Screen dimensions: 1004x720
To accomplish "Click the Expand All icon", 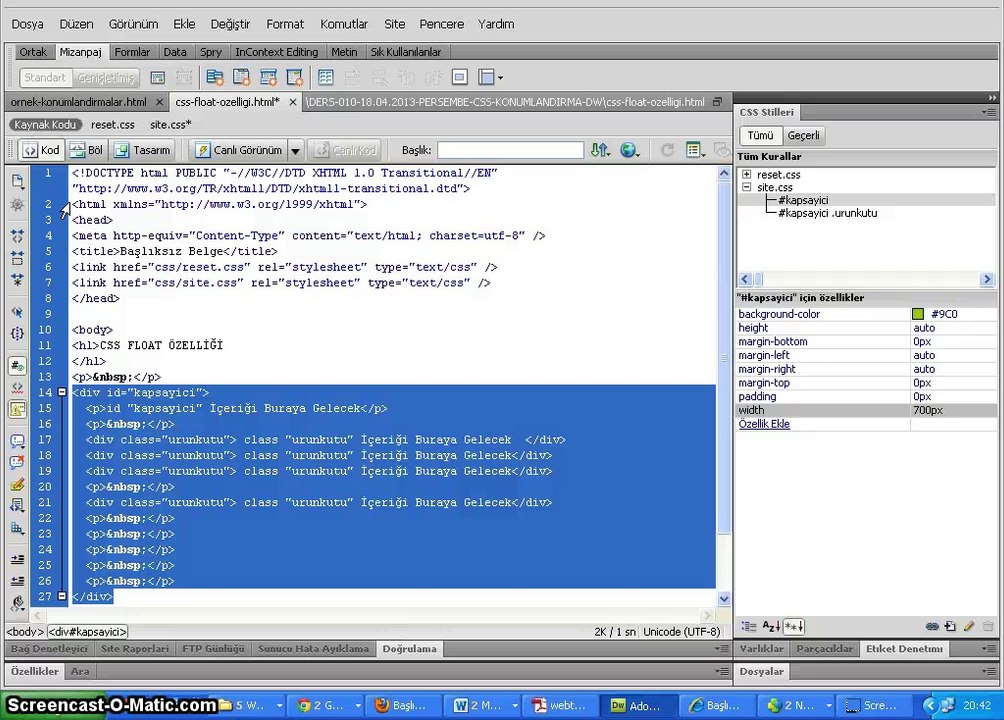I will 17,280.
